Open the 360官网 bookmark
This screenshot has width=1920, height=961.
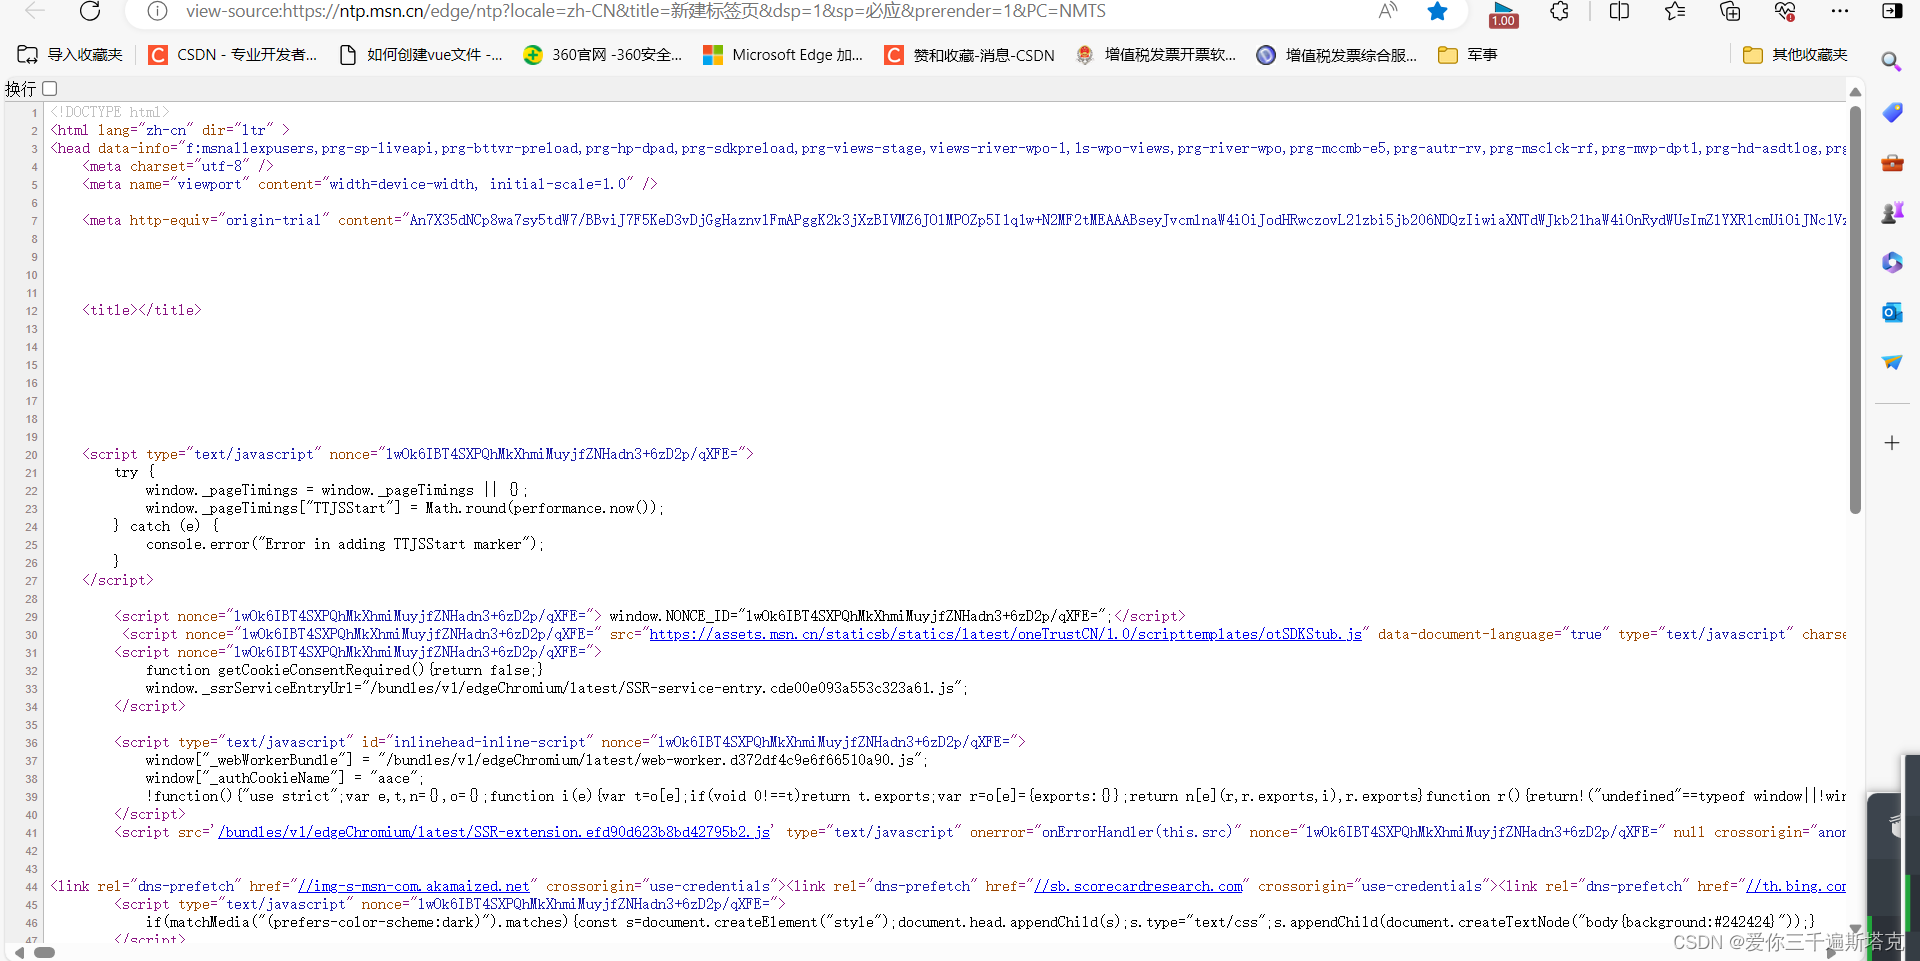[603, 55]
